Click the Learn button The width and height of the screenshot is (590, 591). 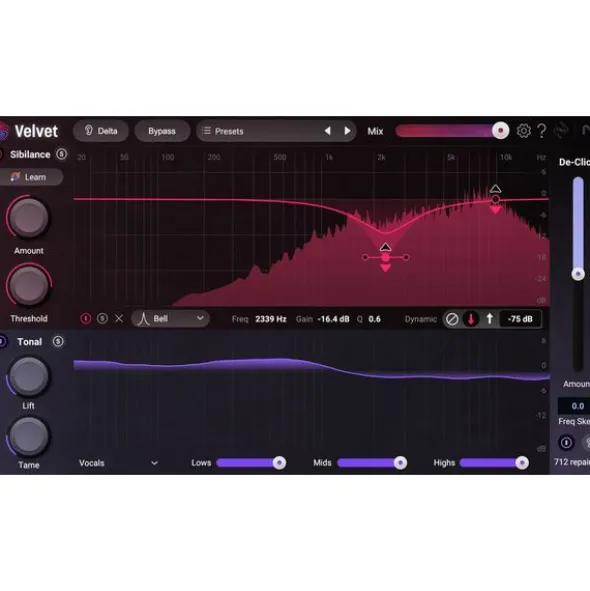[31, 177]
